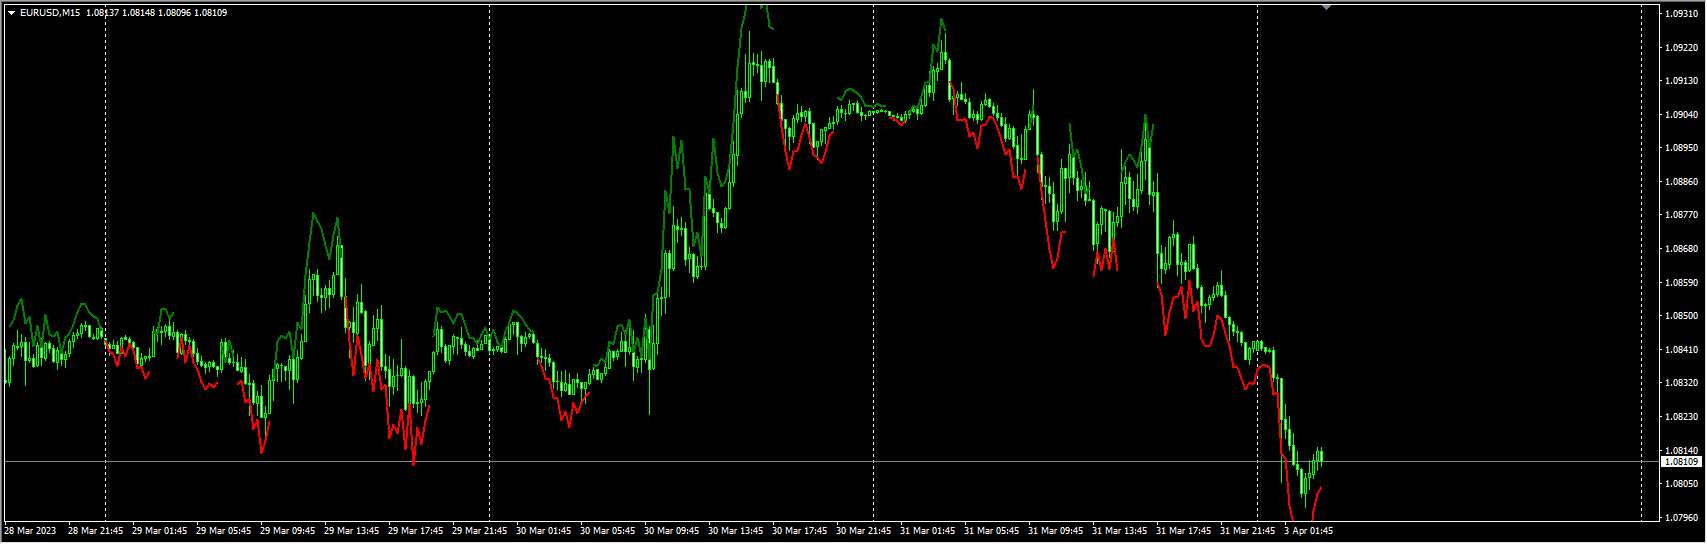Click the 30 Mar 17:45 time label
This screenshot has height=544, width=1707.
pyautogui.click(x=800, y=531)
